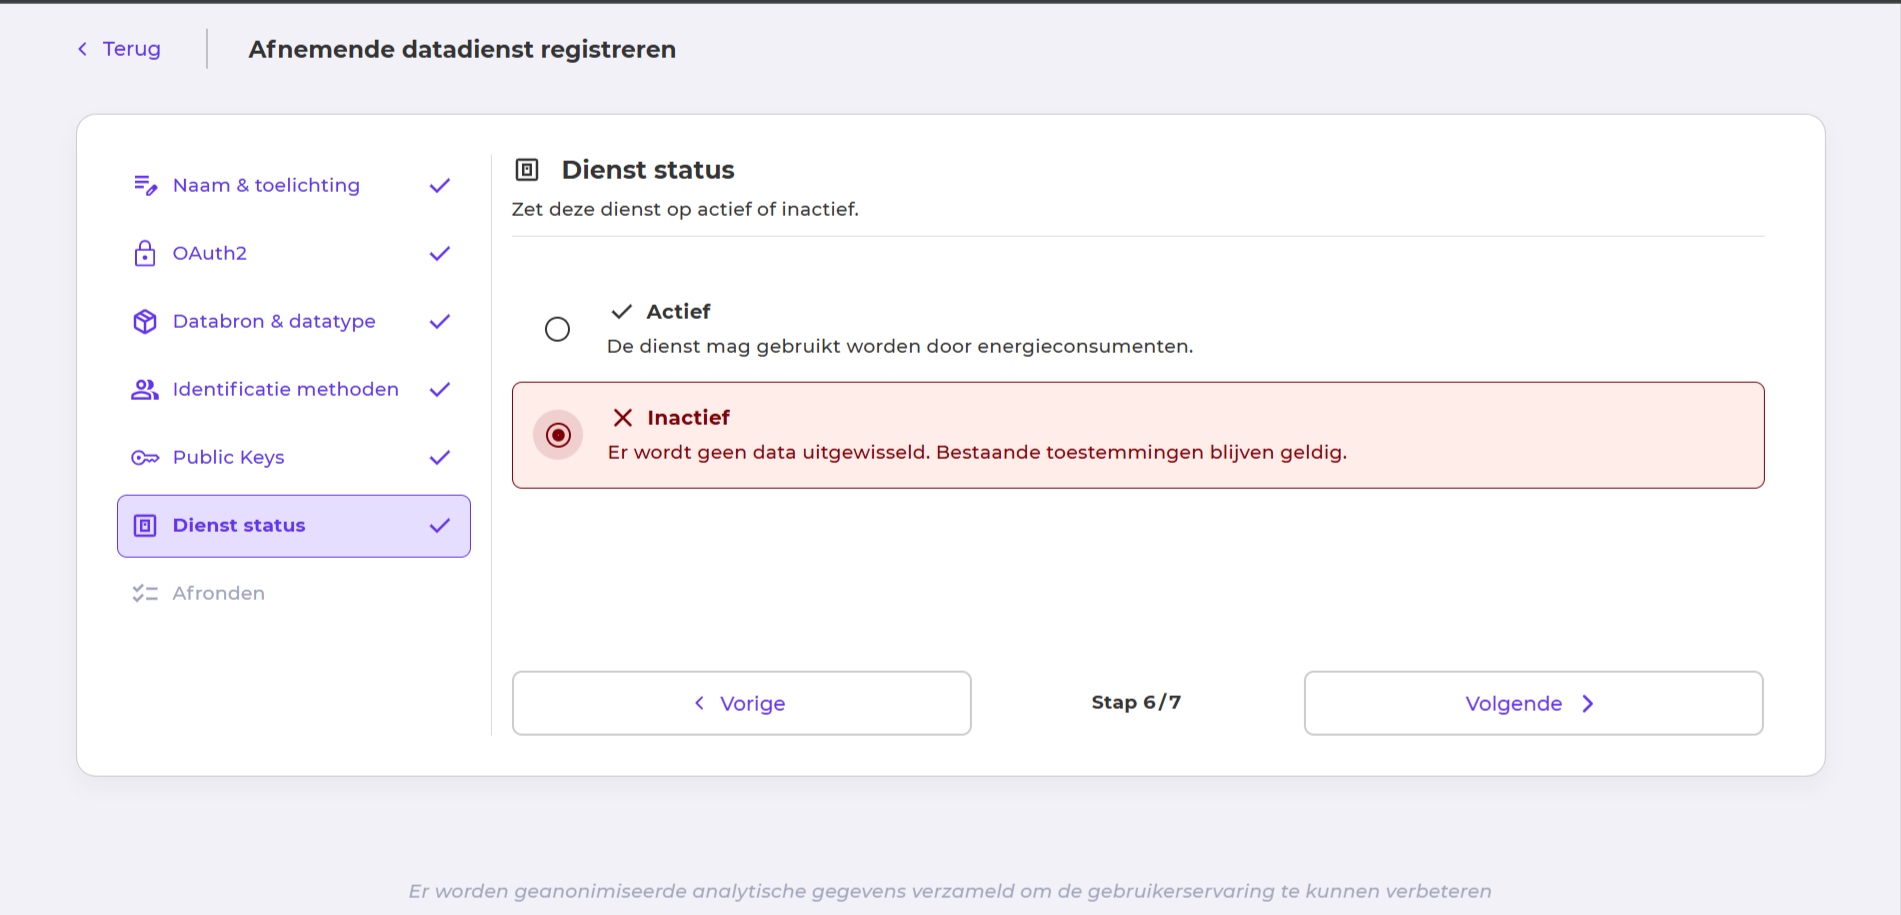Click the people icon beside Identificatie methoden
1901x915 pixels.
coord(145,389)
